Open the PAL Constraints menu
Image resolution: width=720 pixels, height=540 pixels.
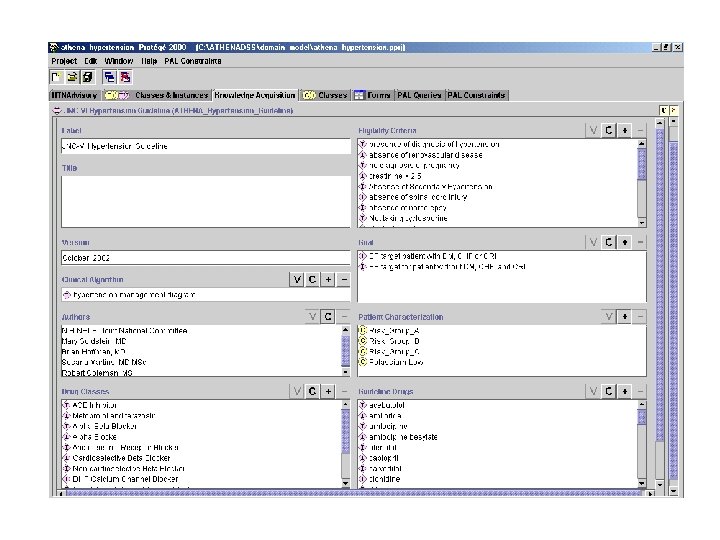coord(193,61)
